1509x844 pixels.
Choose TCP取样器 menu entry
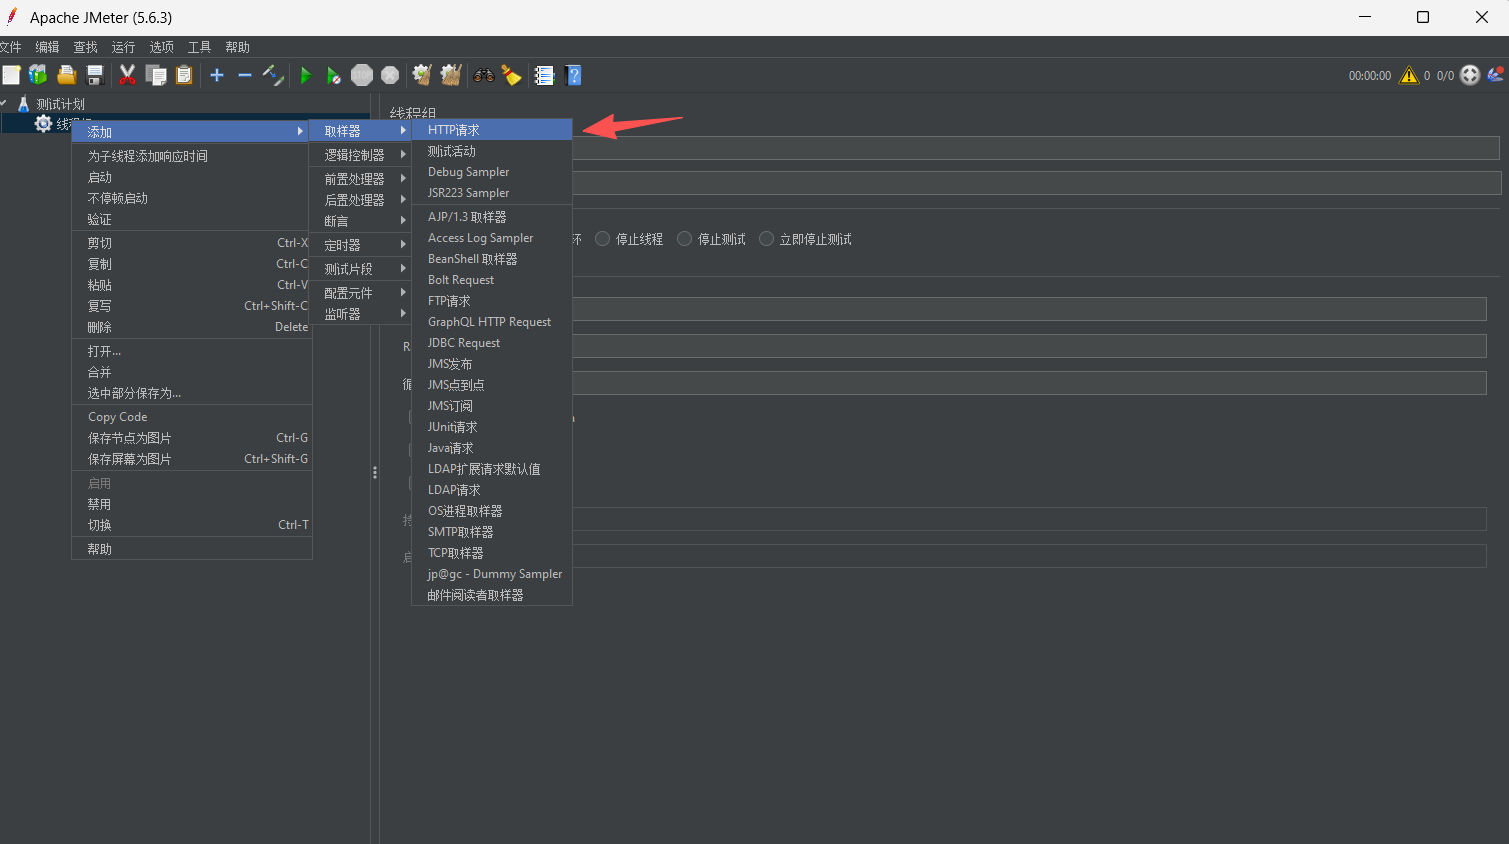[x=492, y=553]
